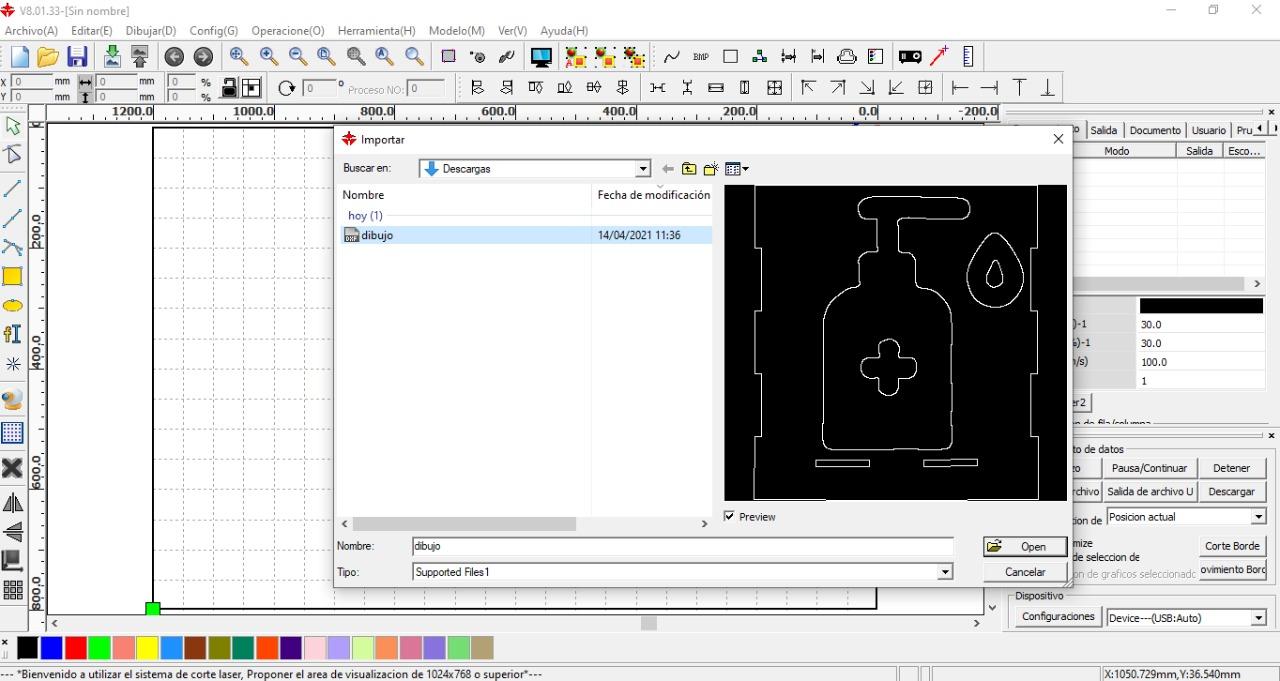Toggle the Preview checkbox in Importar dialog
This screenshot has width=1280, height=681.
click(x=729, y=516)
